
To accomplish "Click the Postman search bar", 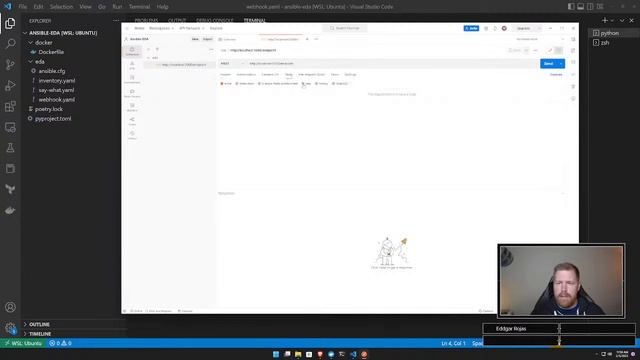I will coord(345,28).
